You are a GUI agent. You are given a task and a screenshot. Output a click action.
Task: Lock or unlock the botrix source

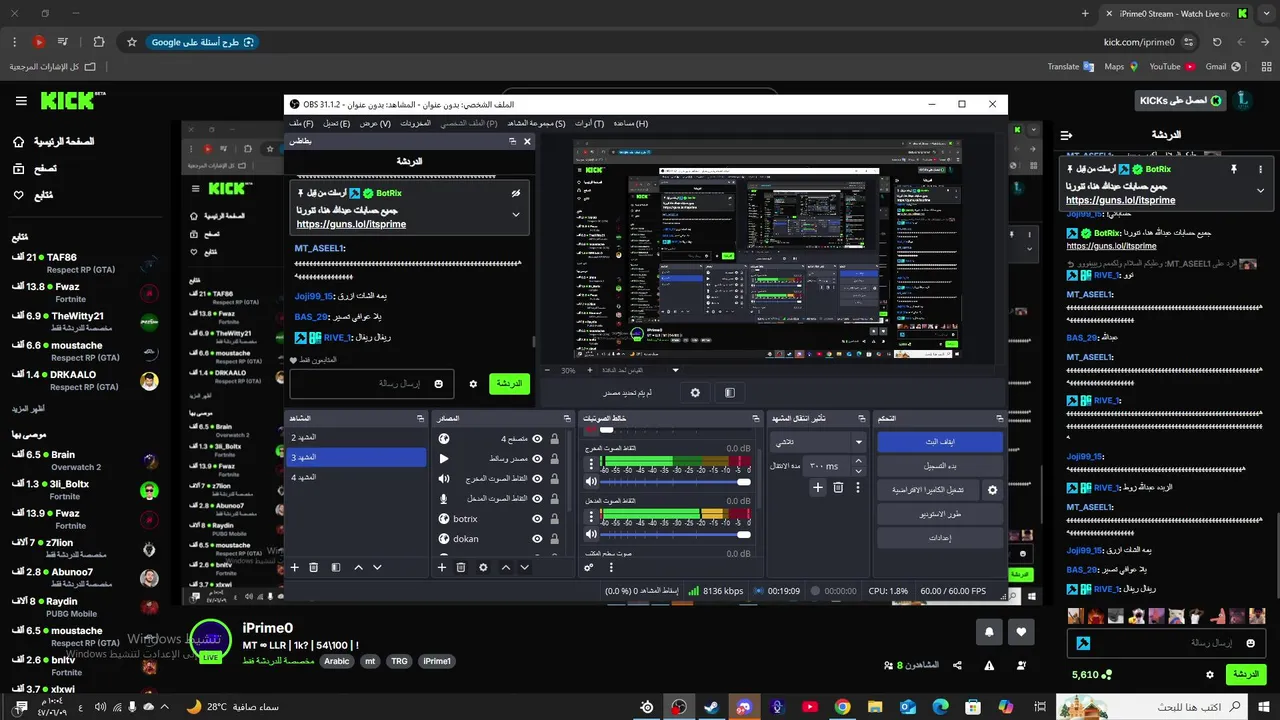554,519
